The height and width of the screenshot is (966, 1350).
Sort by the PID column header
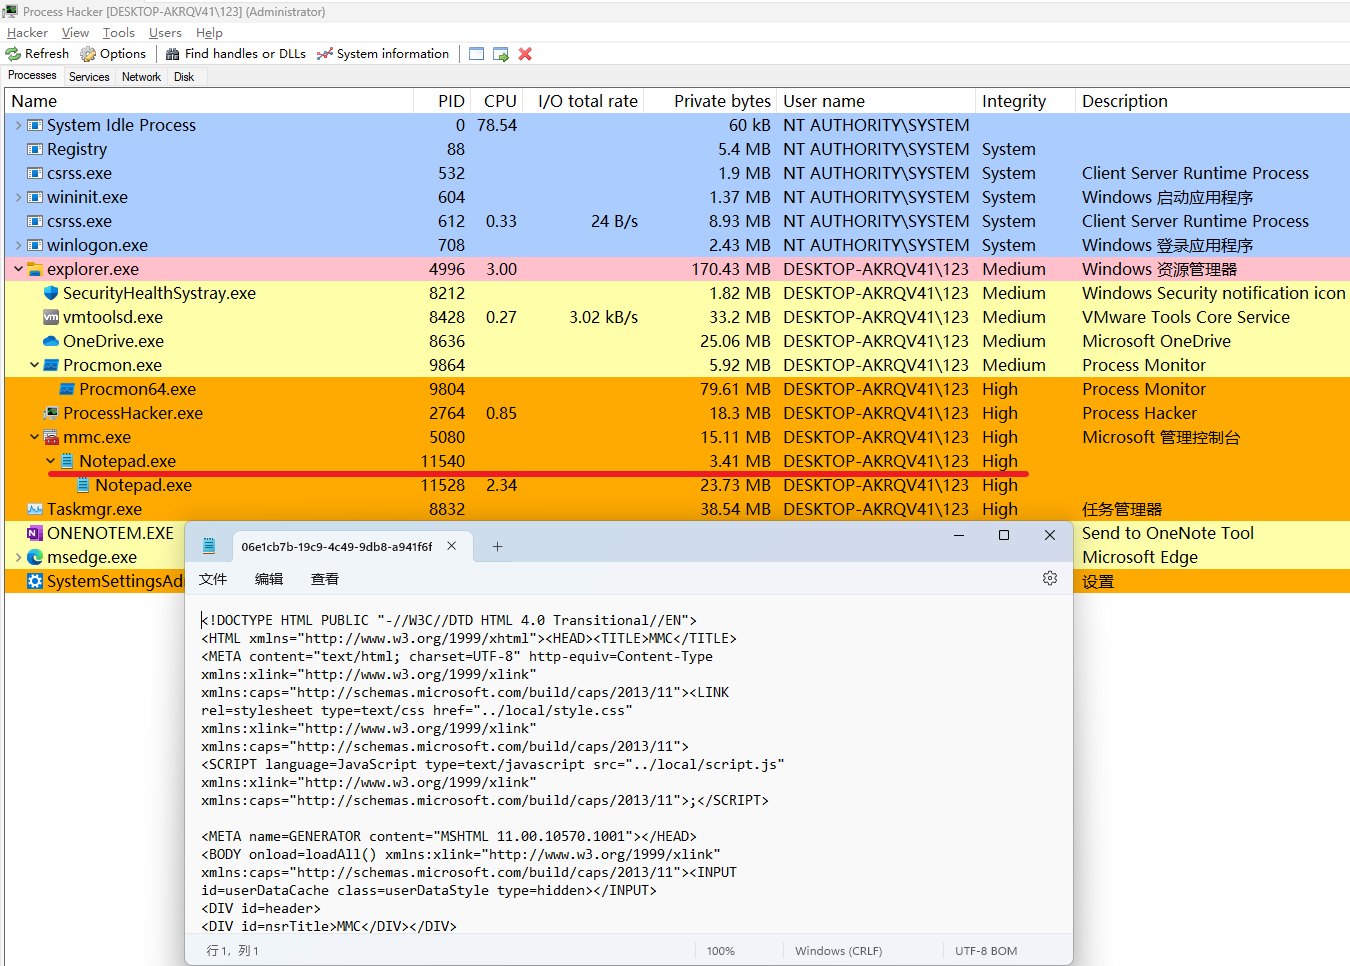click(x=441, y=101)
